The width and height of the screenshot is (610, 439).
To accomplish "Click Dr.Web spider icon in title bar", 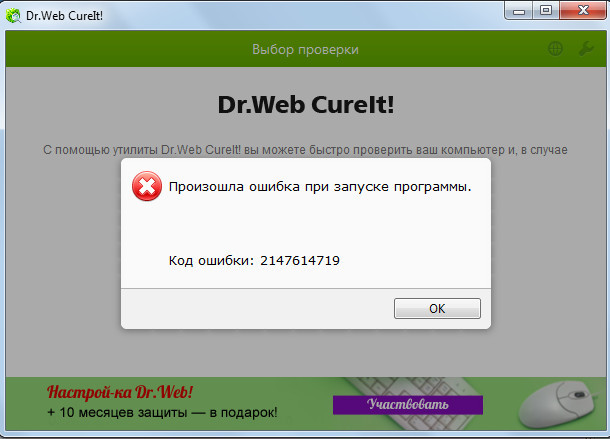I will [13, 12].
